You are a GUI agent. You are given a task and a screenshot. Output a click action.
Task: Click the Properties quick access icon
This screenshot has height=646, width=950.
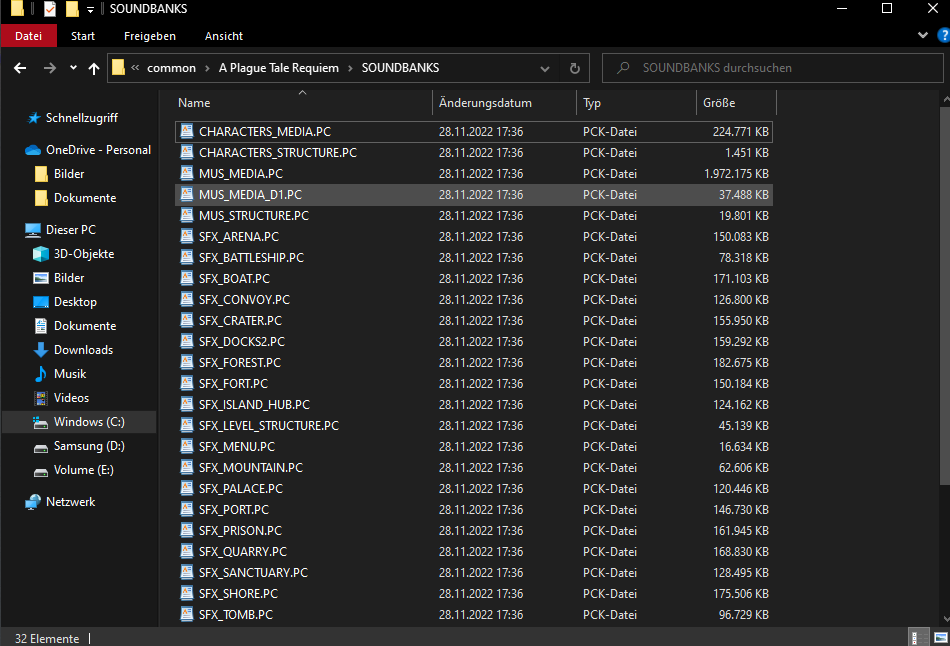(x=50, y=8)
